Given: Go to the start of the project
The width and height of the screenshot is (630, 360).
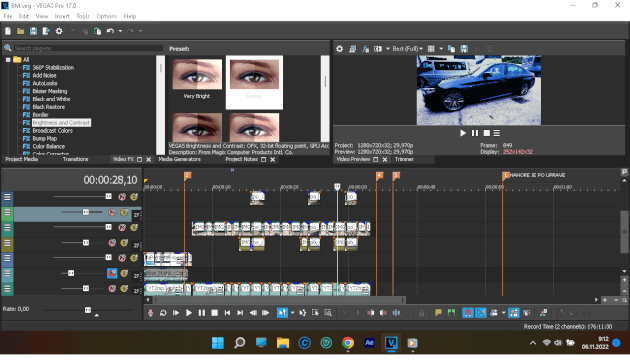Looking at the screenshot, I should pyautogui.click(x=227, y=313).
